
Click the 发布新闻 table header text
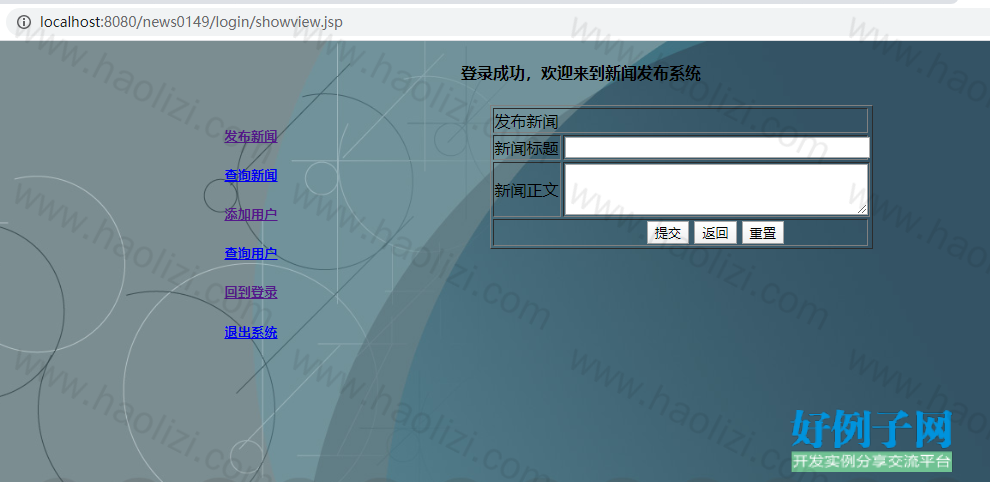527,121
